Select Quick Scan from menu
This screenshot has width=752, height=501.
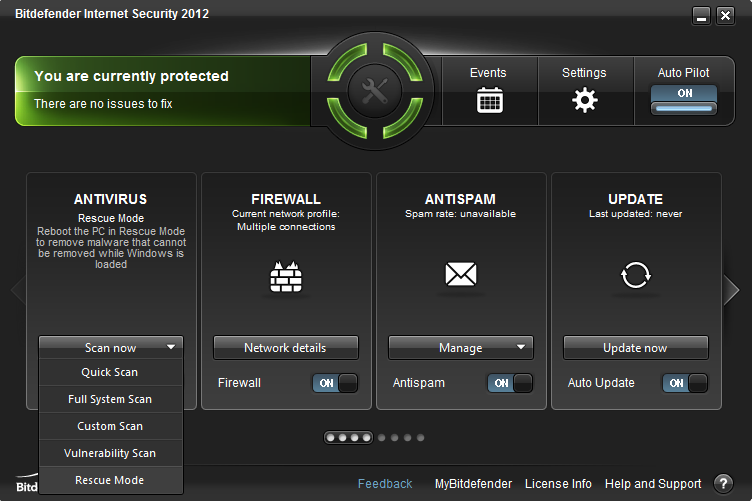click(x=111, y=372)
